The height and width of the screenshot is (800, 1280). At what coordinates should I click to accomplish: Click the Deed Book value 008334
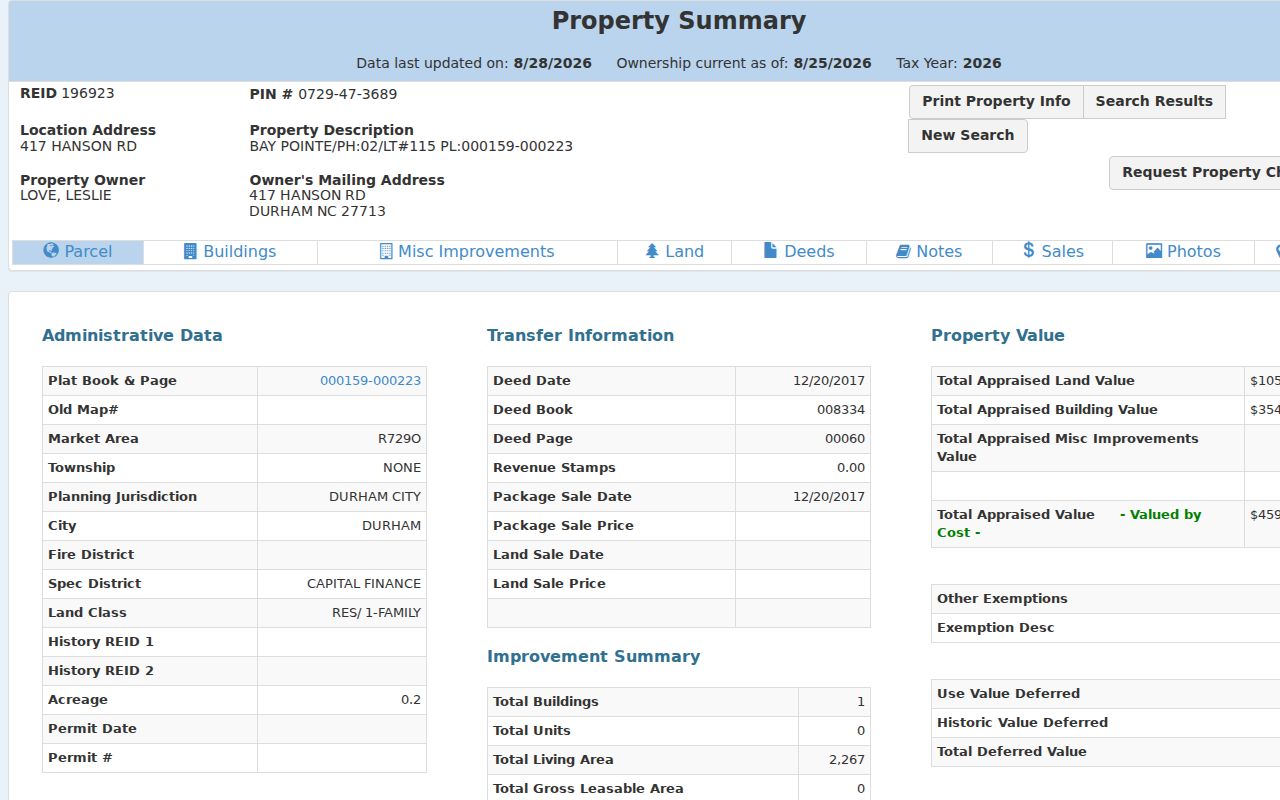[841, 410]
